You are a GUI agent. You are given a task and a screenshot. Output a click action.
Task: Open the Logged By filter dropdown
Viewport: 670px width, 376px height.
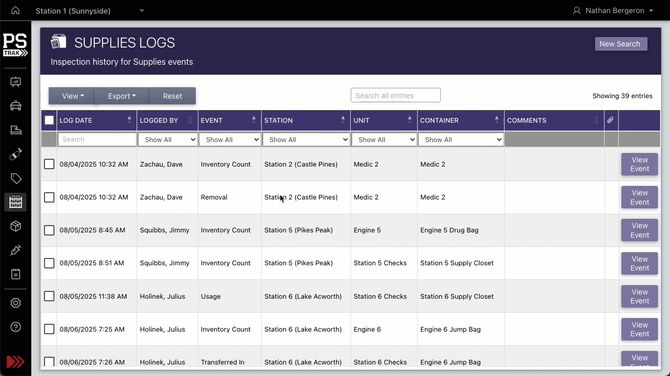pos(168,139)
